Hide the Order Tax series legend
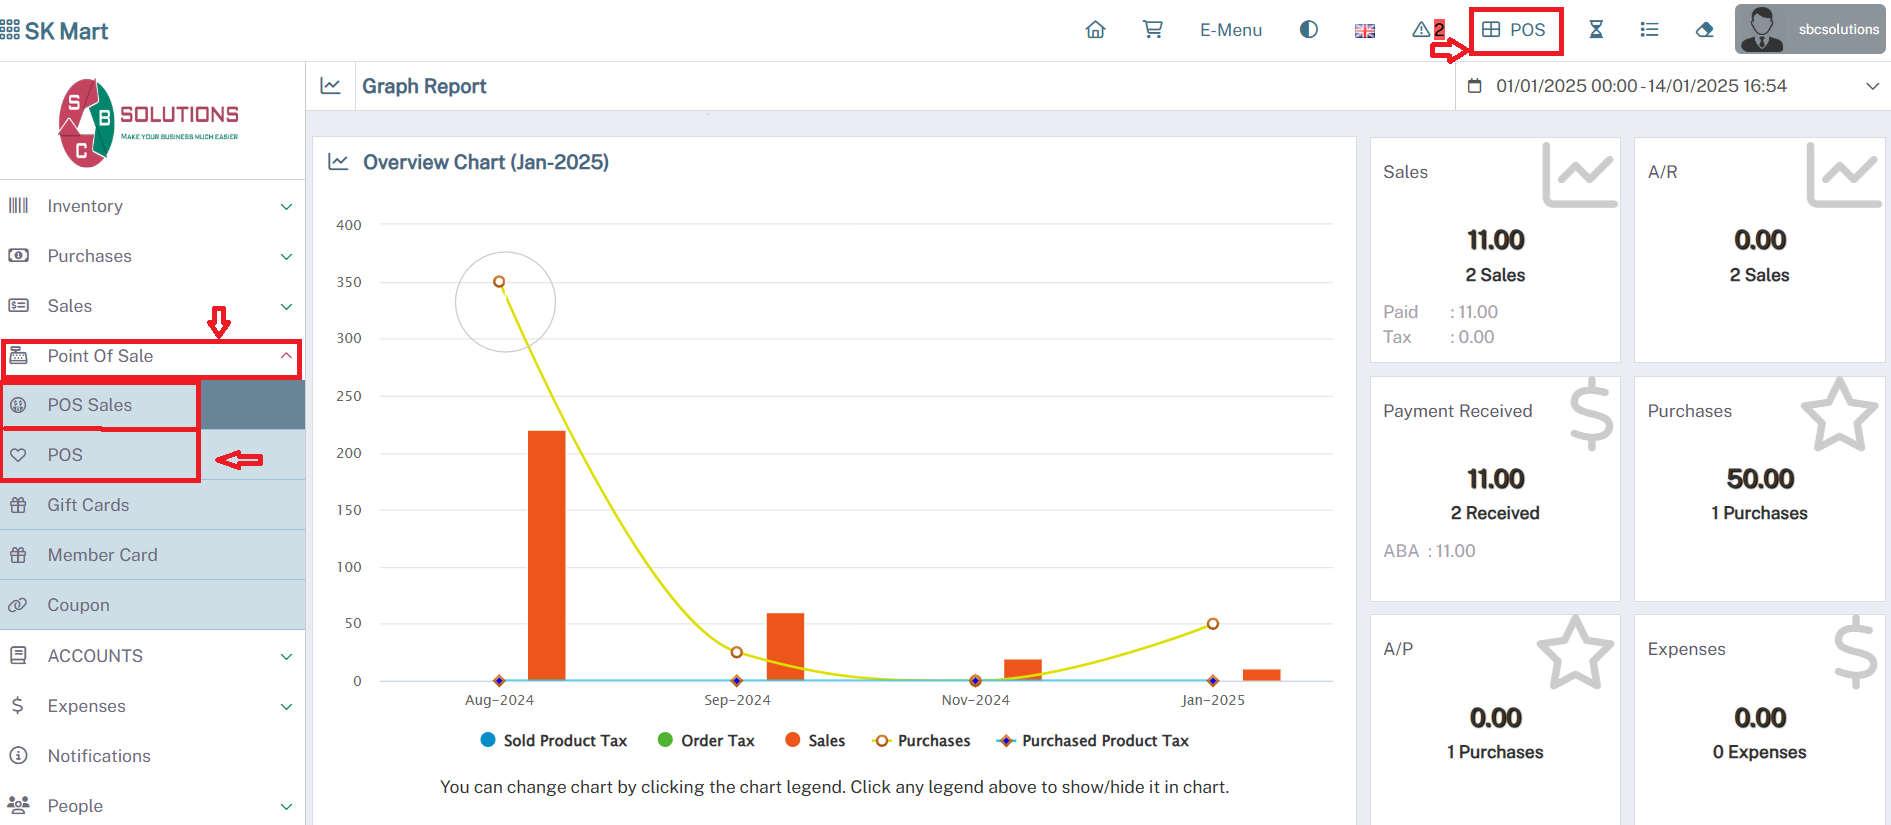The width and height of the screenshot is (1891, 825). click(706, 741)
